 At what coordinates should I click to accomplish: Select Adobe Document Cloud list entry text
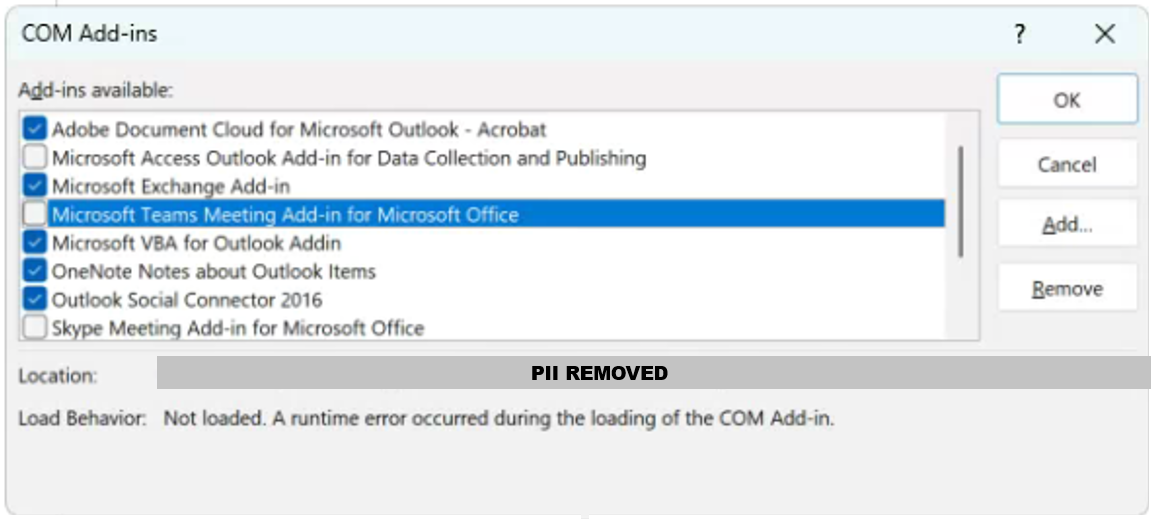tap(299, 129)
